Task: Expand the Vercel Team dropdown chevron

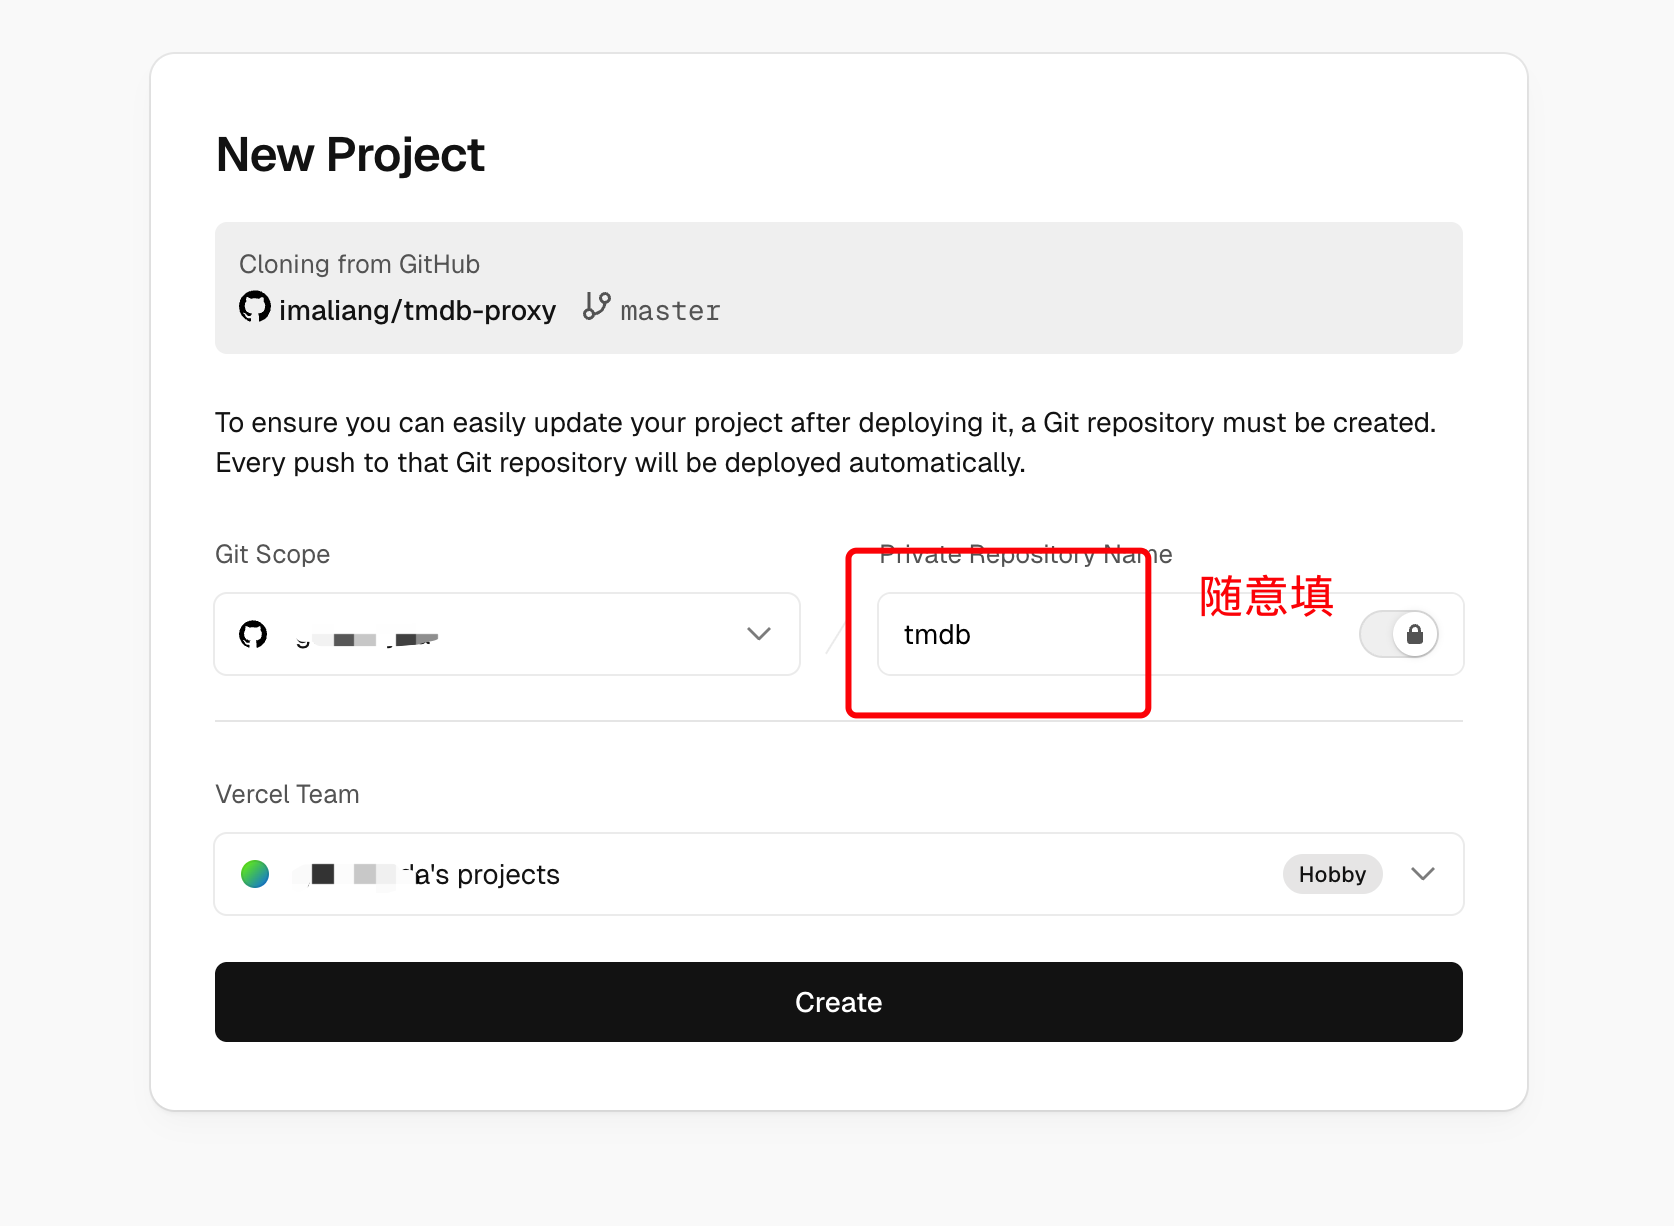Action: click(x=1423, y=874)
